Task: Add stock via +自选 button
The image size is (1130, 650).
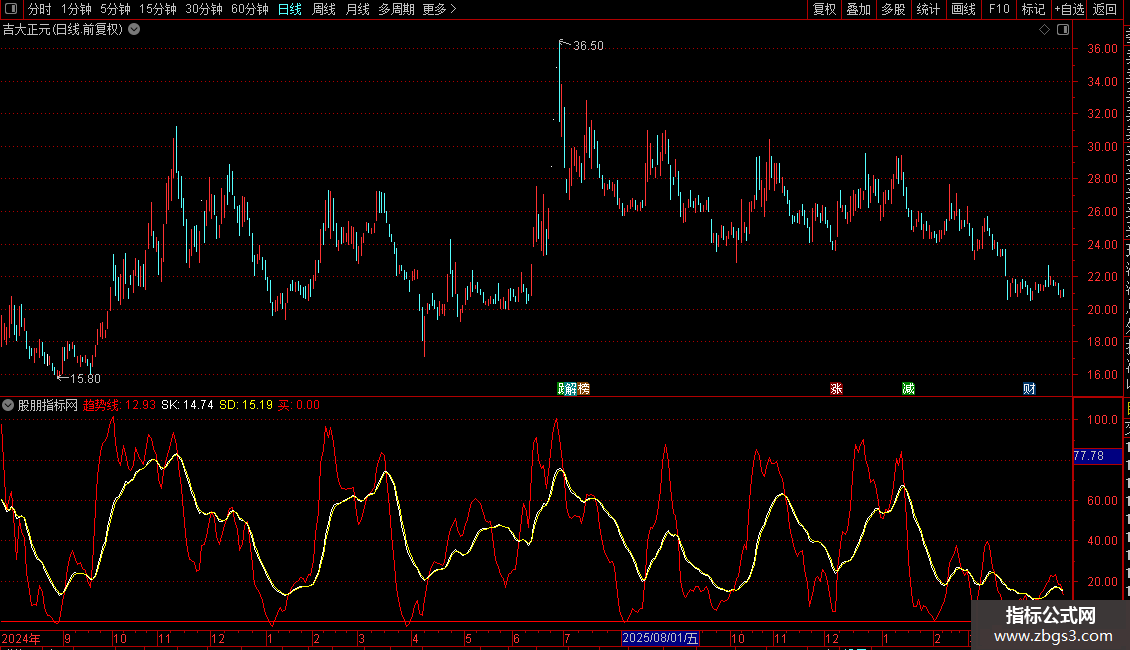Action: pyautogui.click(x=1069, y=9)
